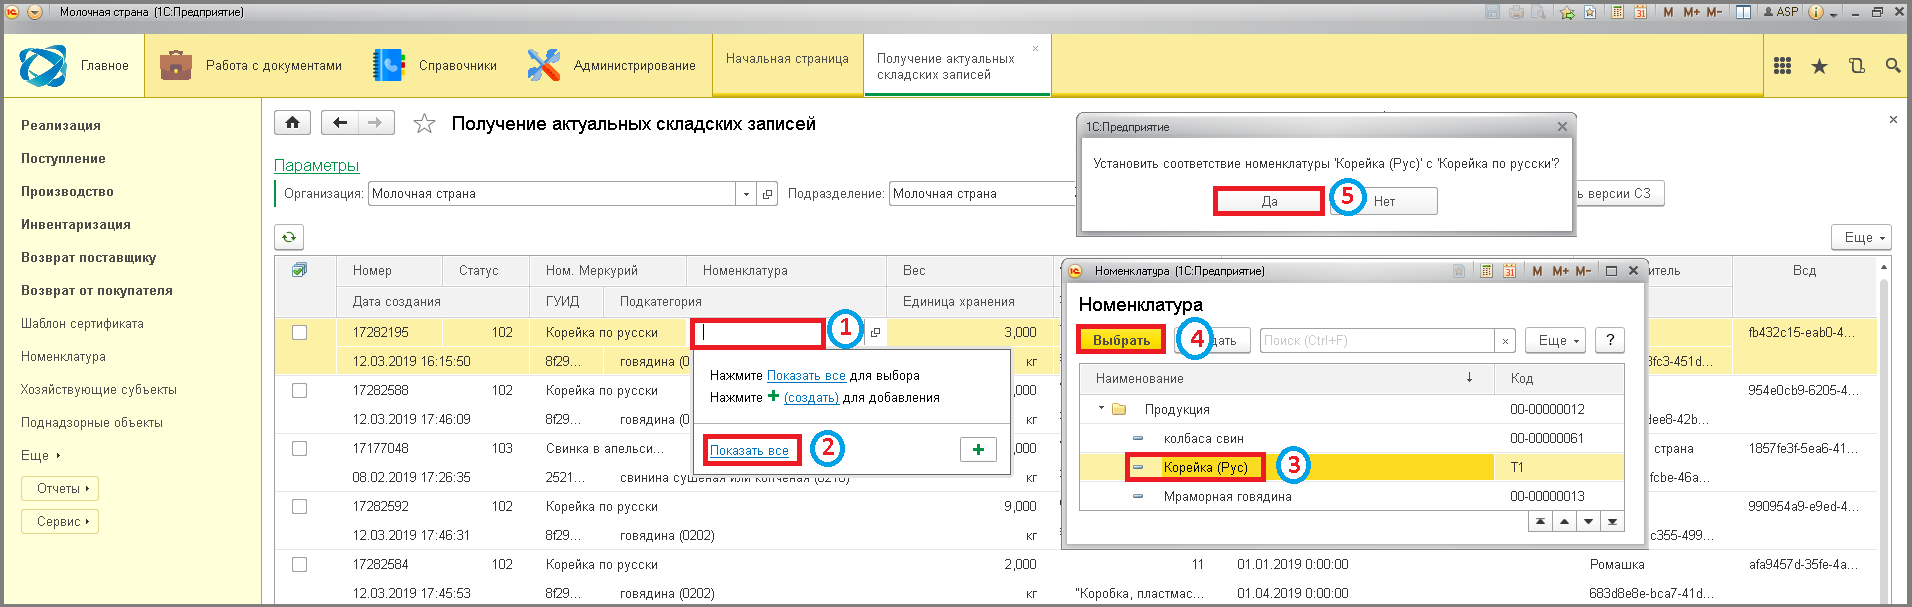Click the question mark help button
This screenshot has height=607, width=1912.
click(x=1610, y=340)
